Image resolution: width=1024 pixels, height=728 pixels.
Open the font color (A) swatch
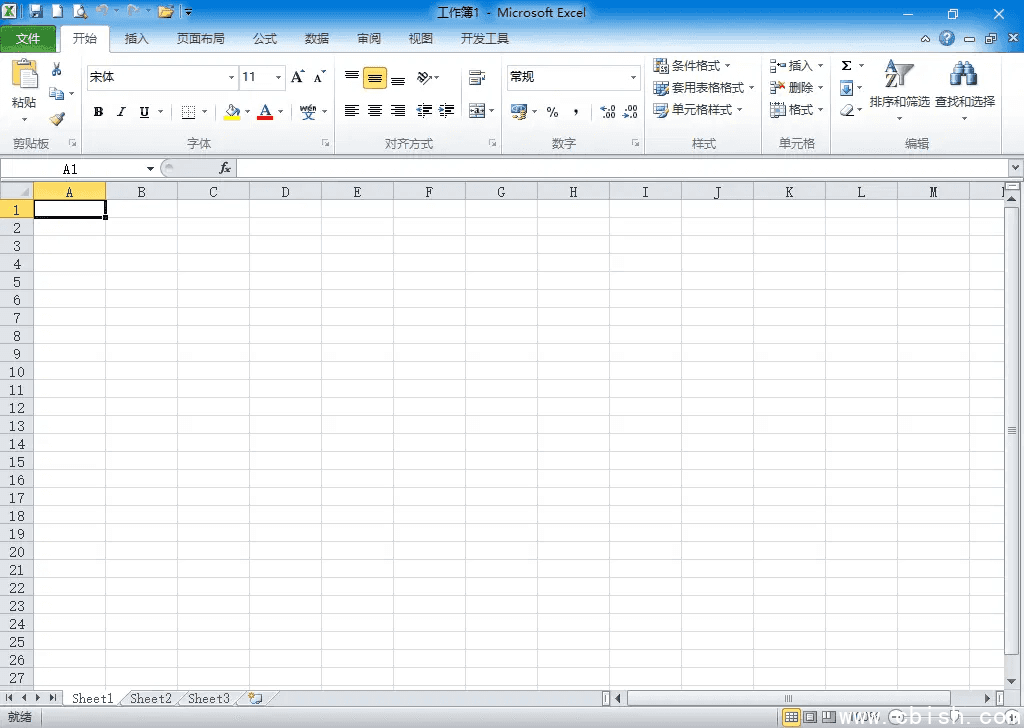pos(265,111)
